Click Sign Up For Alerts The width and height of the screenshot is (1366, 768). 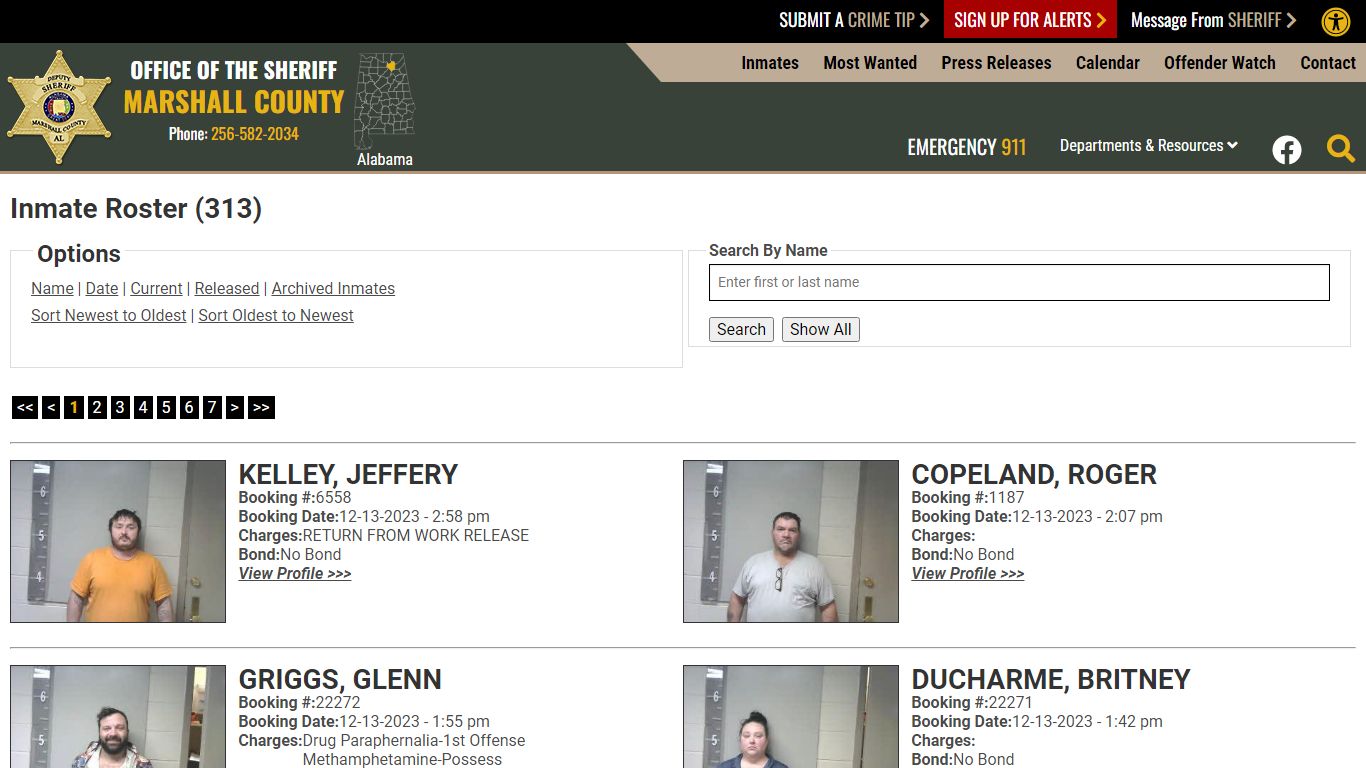(1030, 20)
